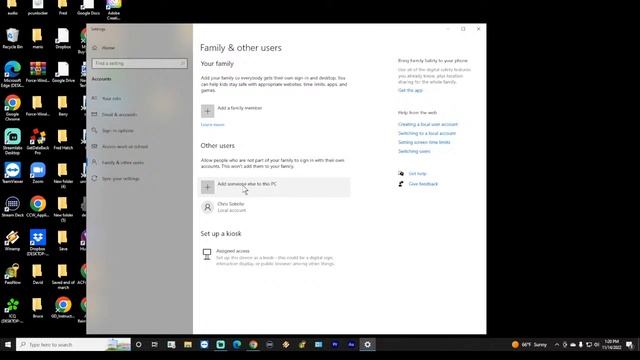Switch to Google Chrome on the taskbar
Viewport: 640px width, 360px height.
point(253,344)
